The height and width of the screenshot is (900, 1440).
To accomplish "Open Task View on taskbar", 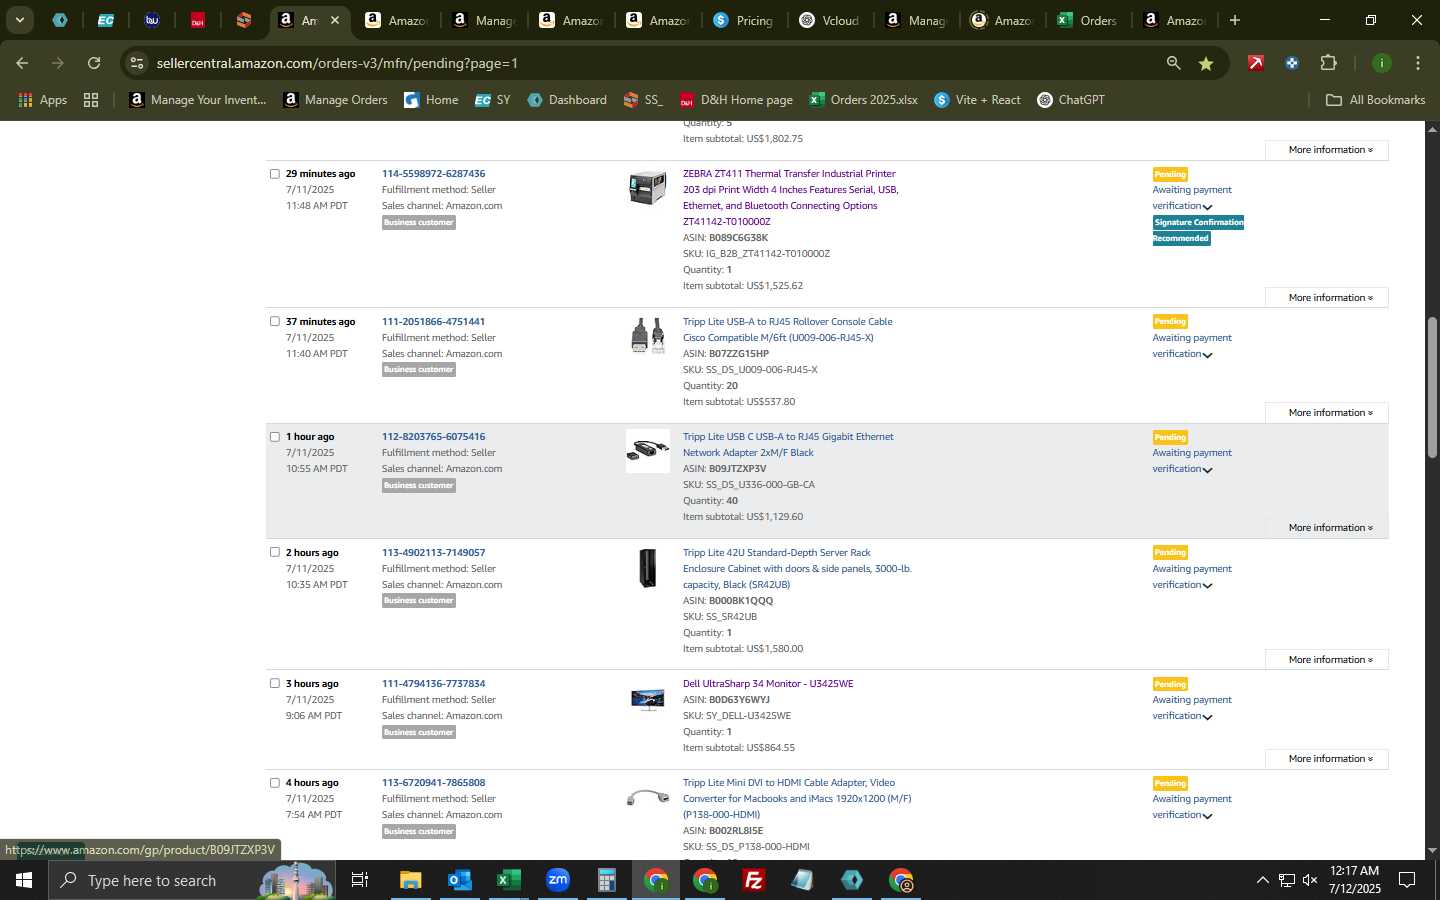I will (360, 880).
